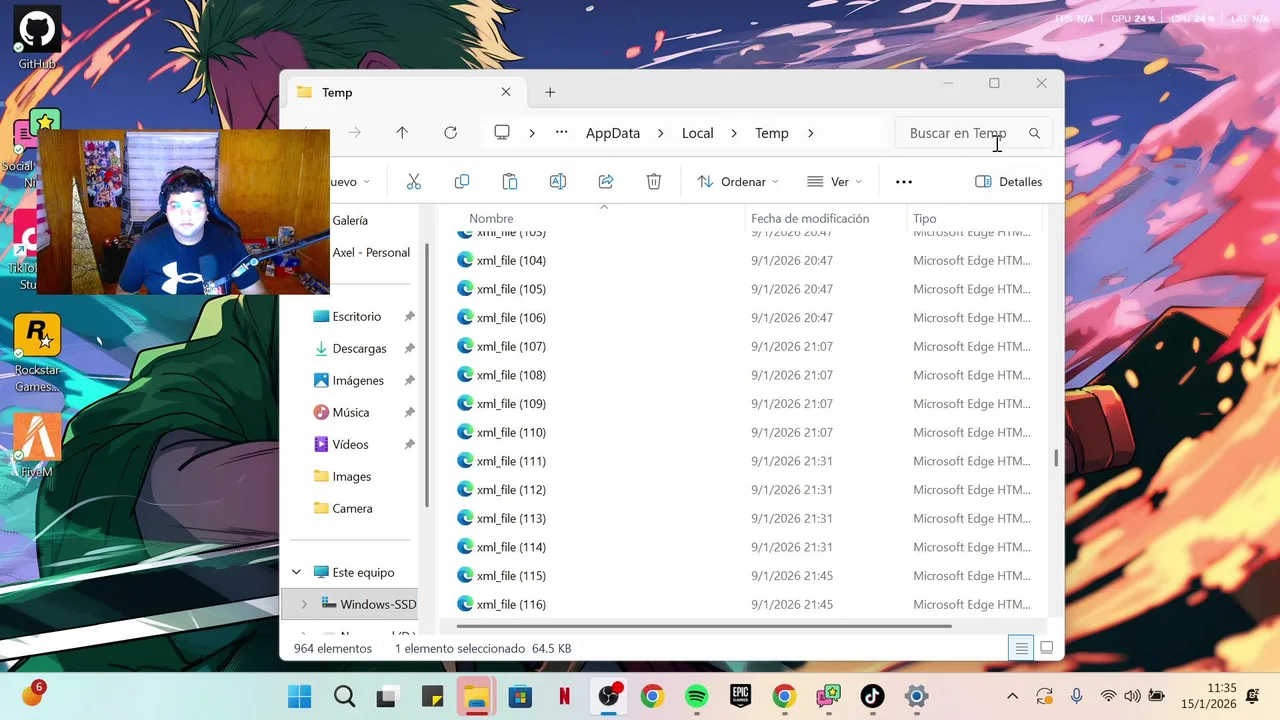Click the pin icon next to Descargas

pyautogui.click(x=409, y=349)
